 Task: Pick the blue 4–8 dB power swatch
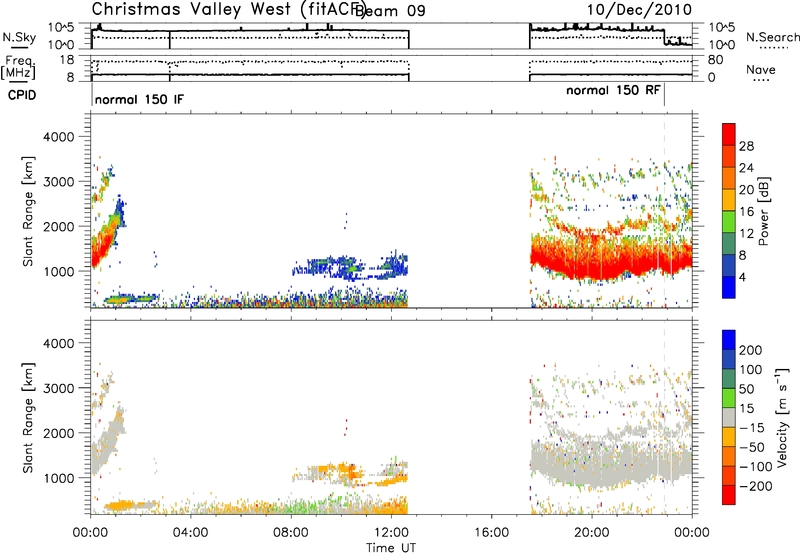coord(729,265)
